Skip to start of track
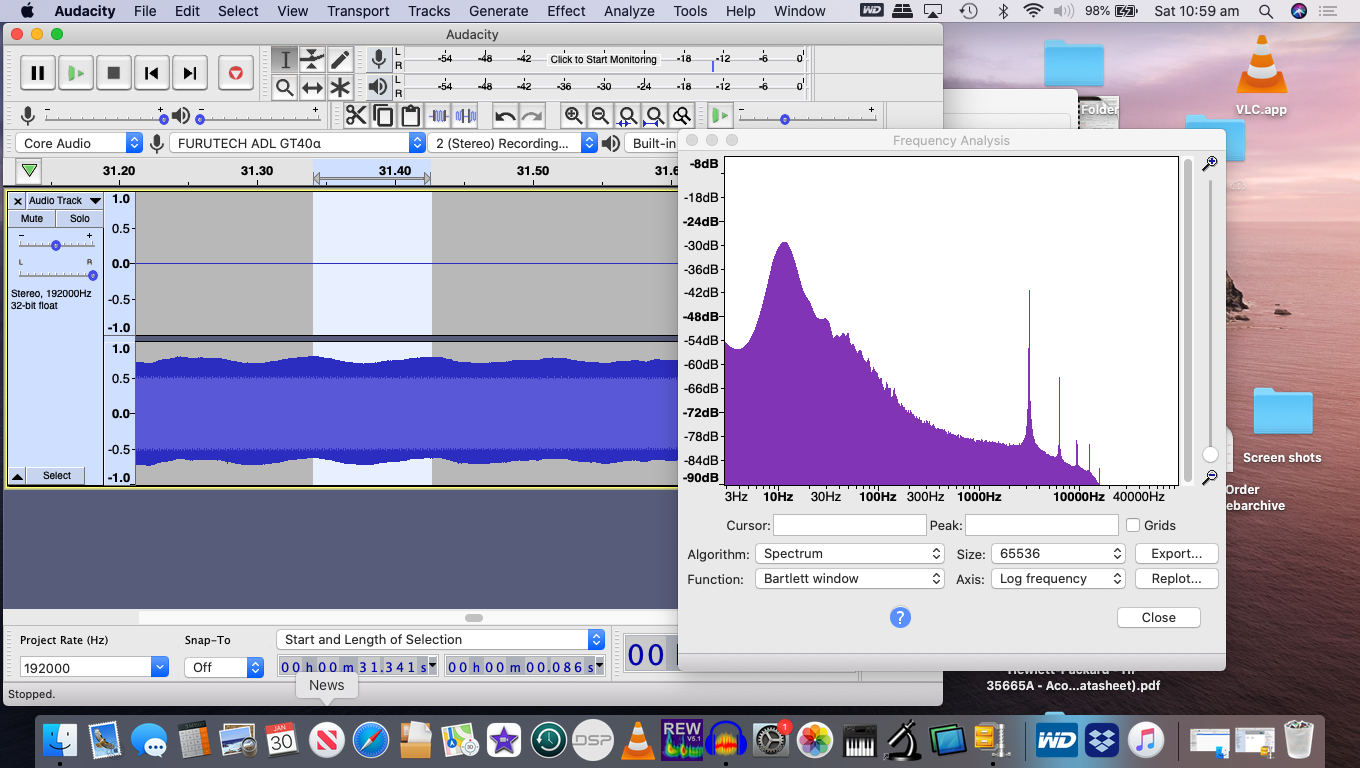The height and width of the screenshot is (768, 1360). [x=151, y=73]
